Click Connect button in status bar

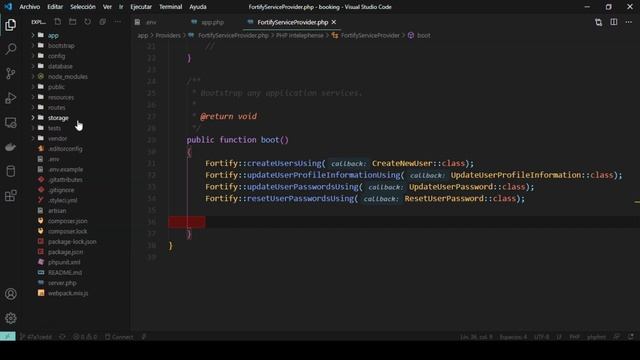pos(119,337)
